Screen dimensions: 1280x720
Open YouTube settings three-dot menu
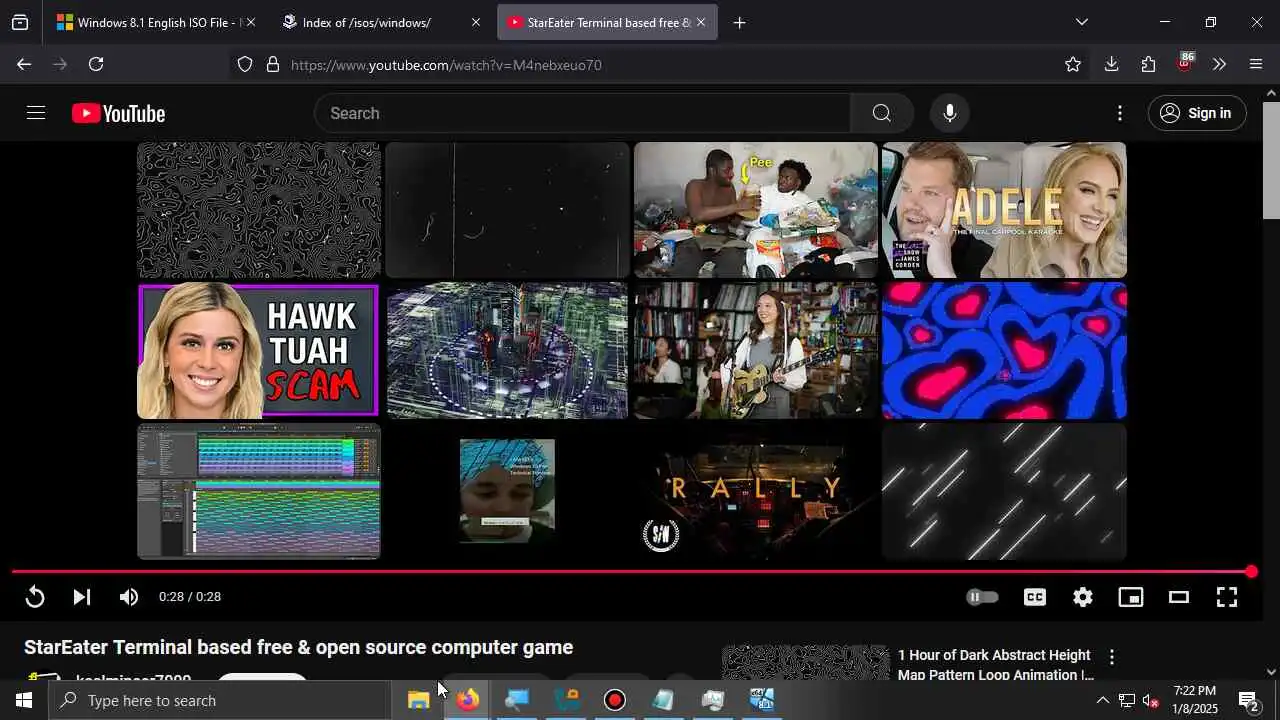1120,113
